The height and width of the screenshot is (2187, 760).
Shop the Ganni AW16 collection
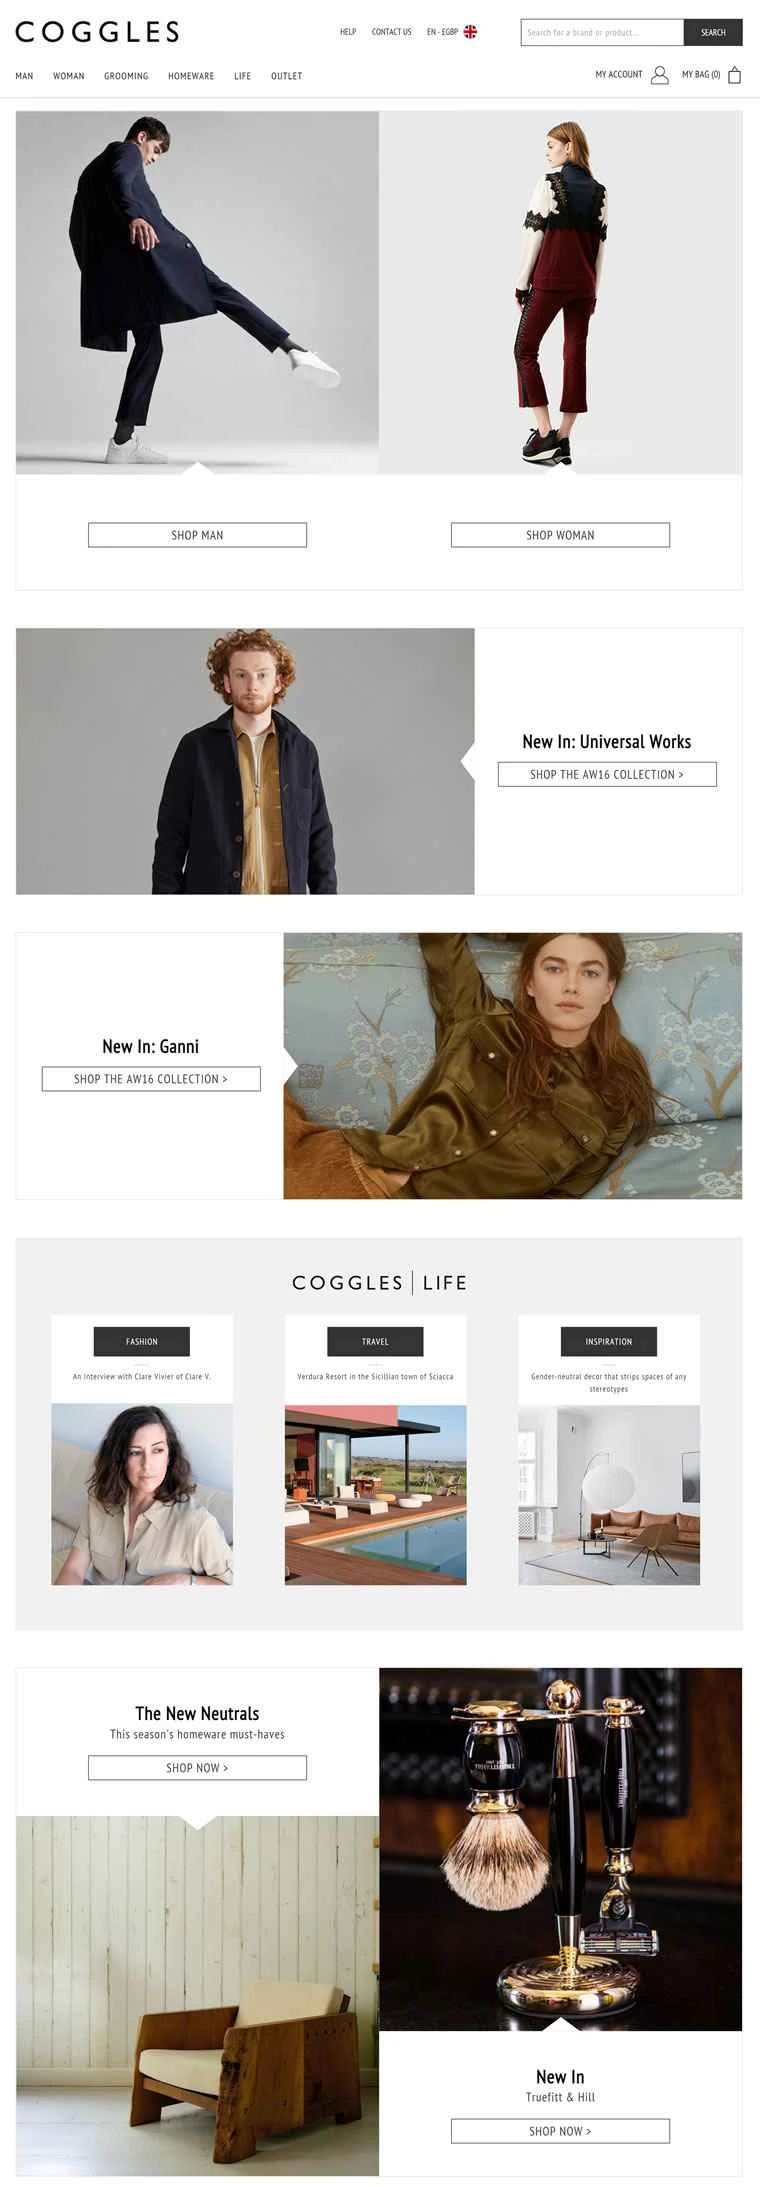pos(151,1079)
